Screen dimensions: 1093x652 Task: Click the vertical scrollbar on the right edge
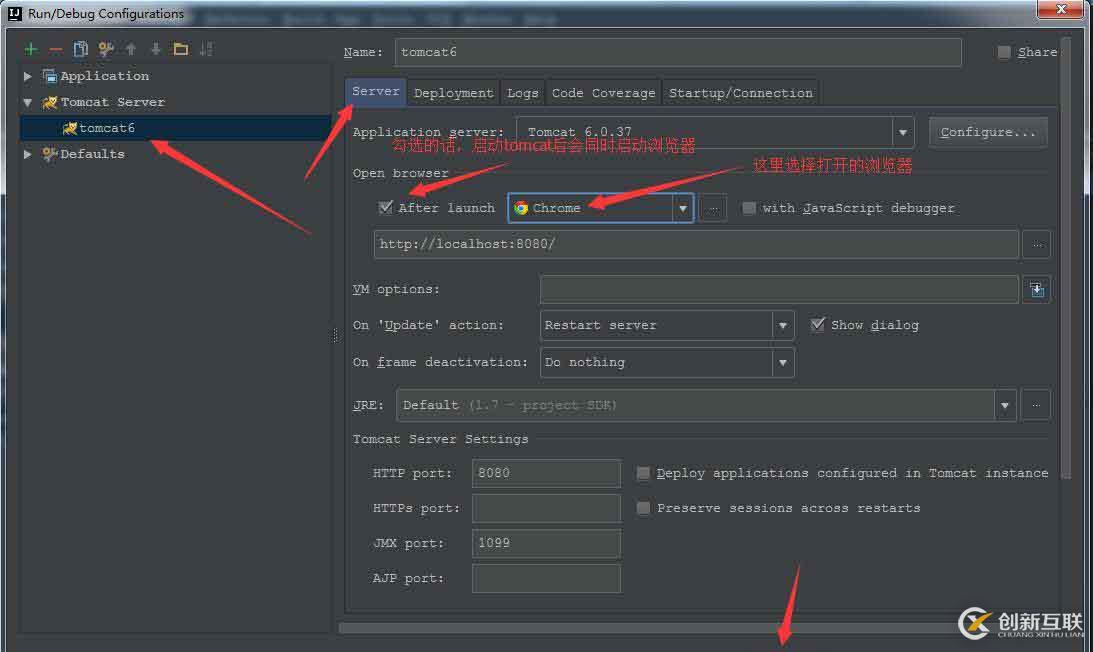pyautogui.click(x=1066, y=258)
